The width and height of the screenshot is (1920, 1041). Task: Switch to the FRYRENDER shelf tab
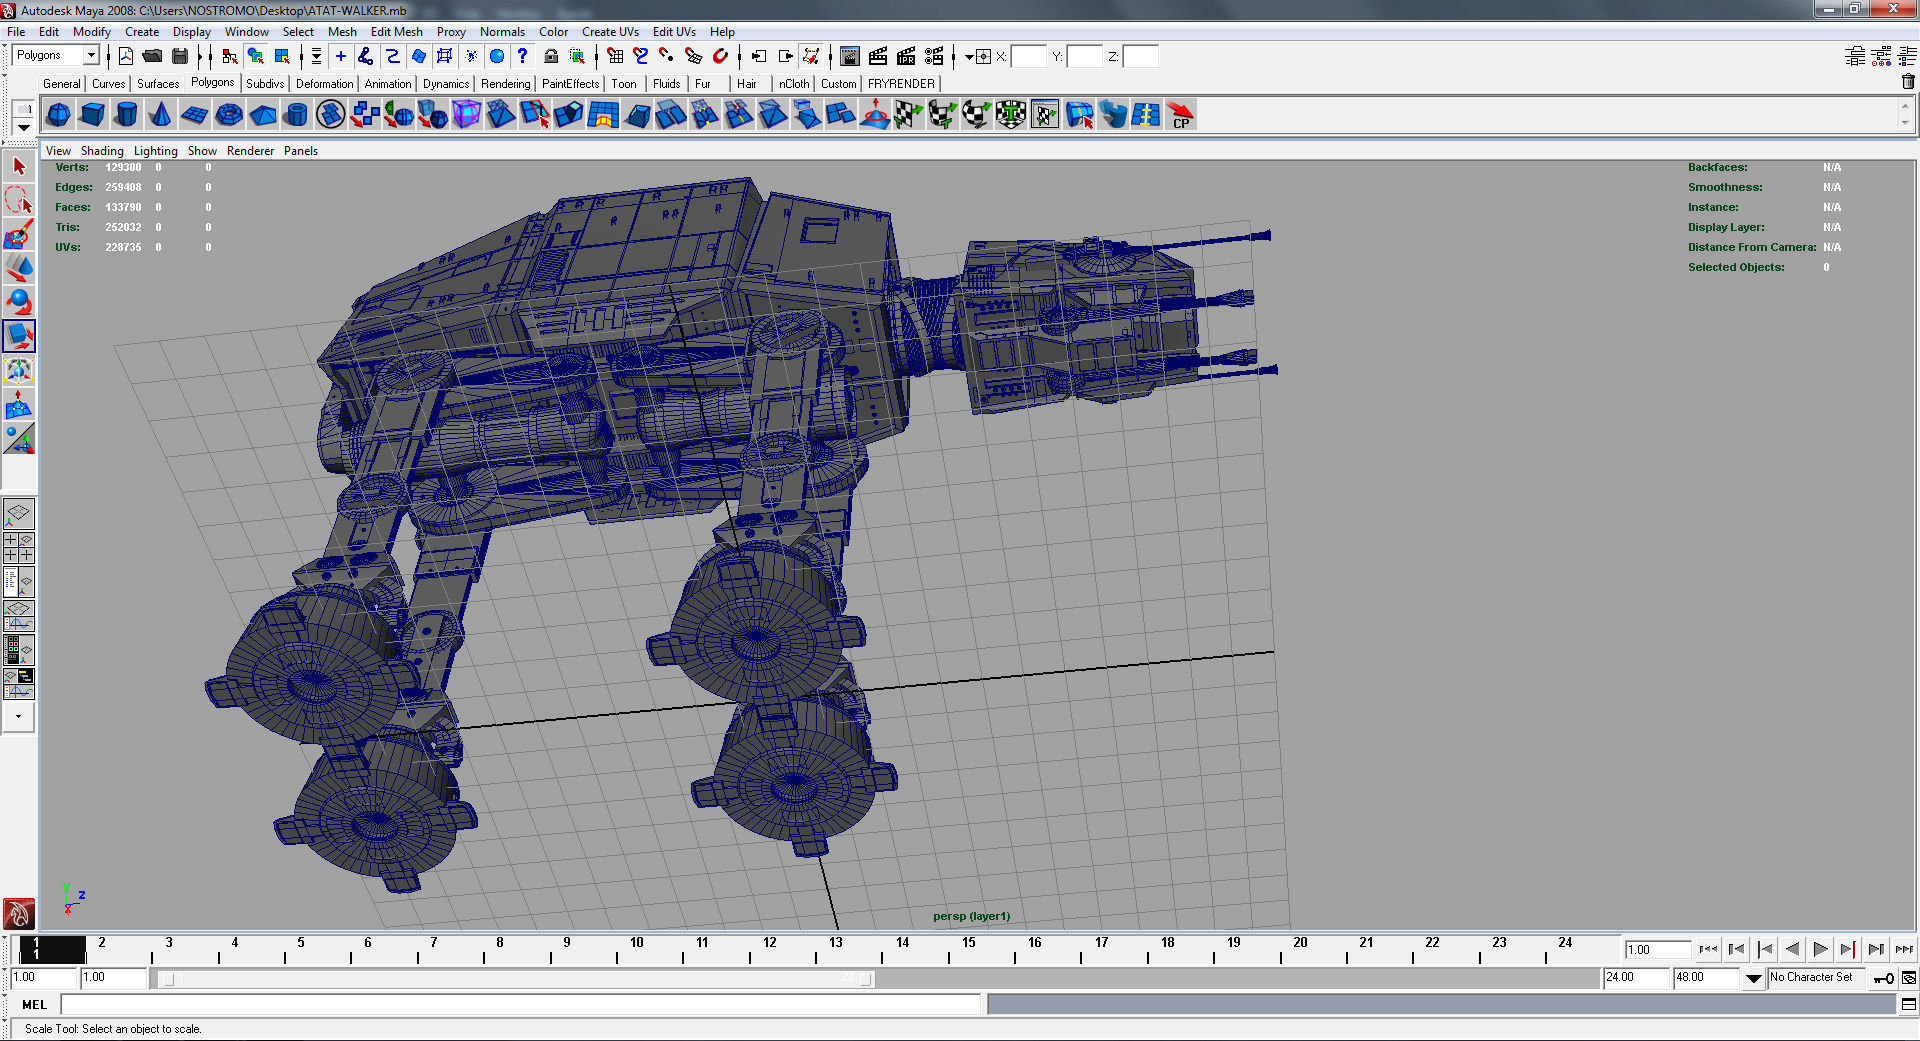tap(901, 84)
